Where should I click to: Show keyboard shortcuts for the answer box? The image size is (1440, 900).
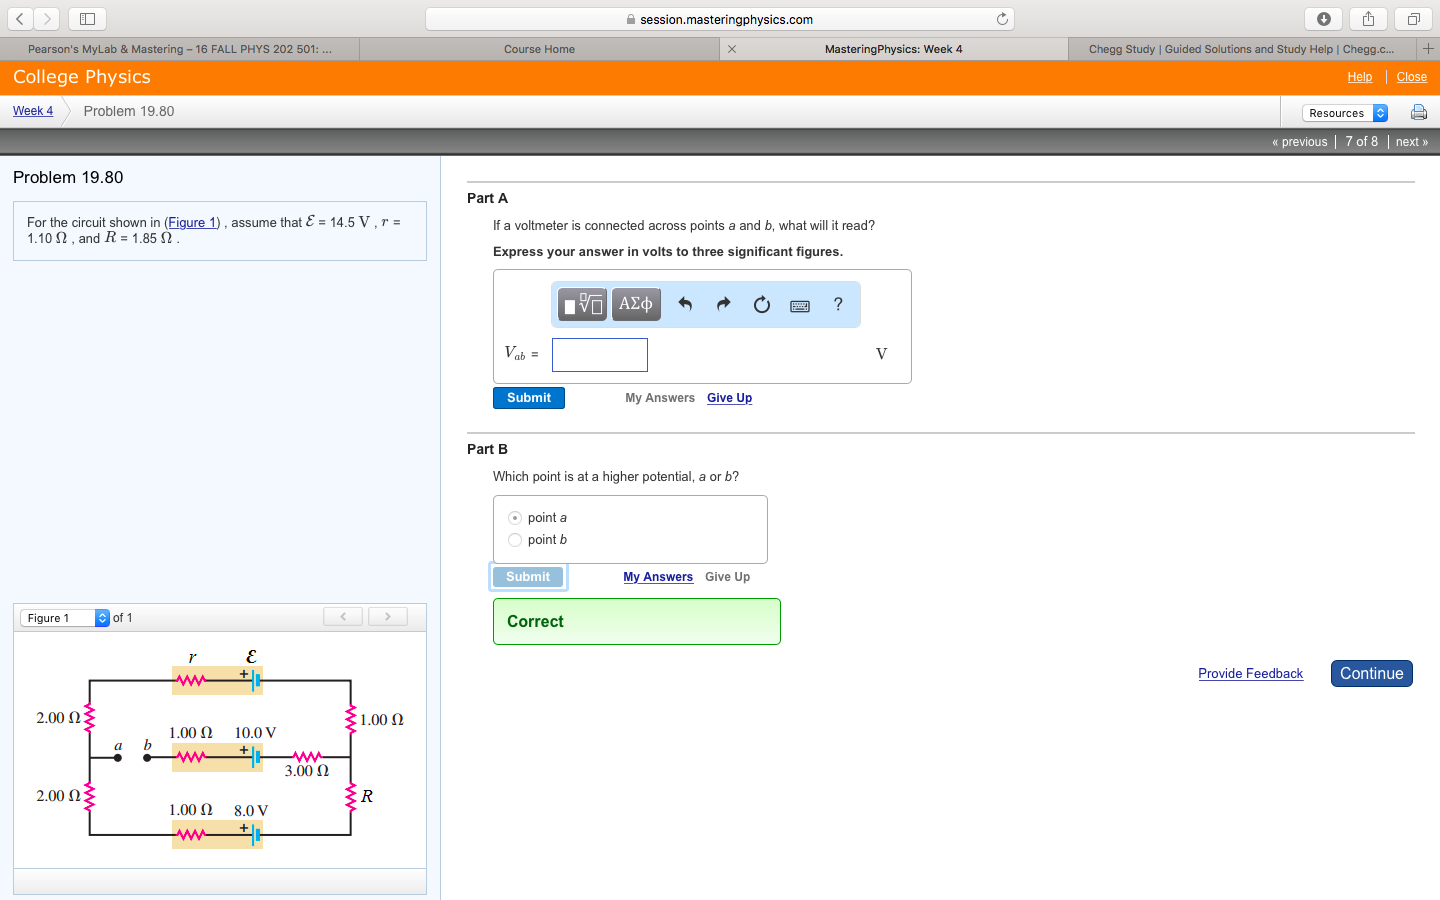(x=800, y=305)
